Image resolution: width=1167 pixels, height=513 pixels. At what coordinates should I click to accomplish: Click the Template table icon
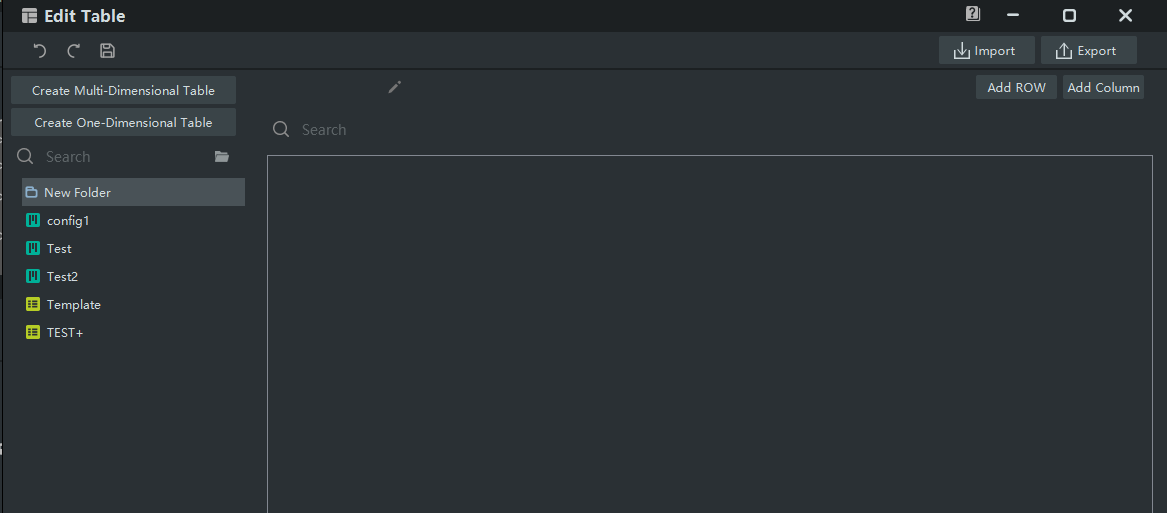33,305
